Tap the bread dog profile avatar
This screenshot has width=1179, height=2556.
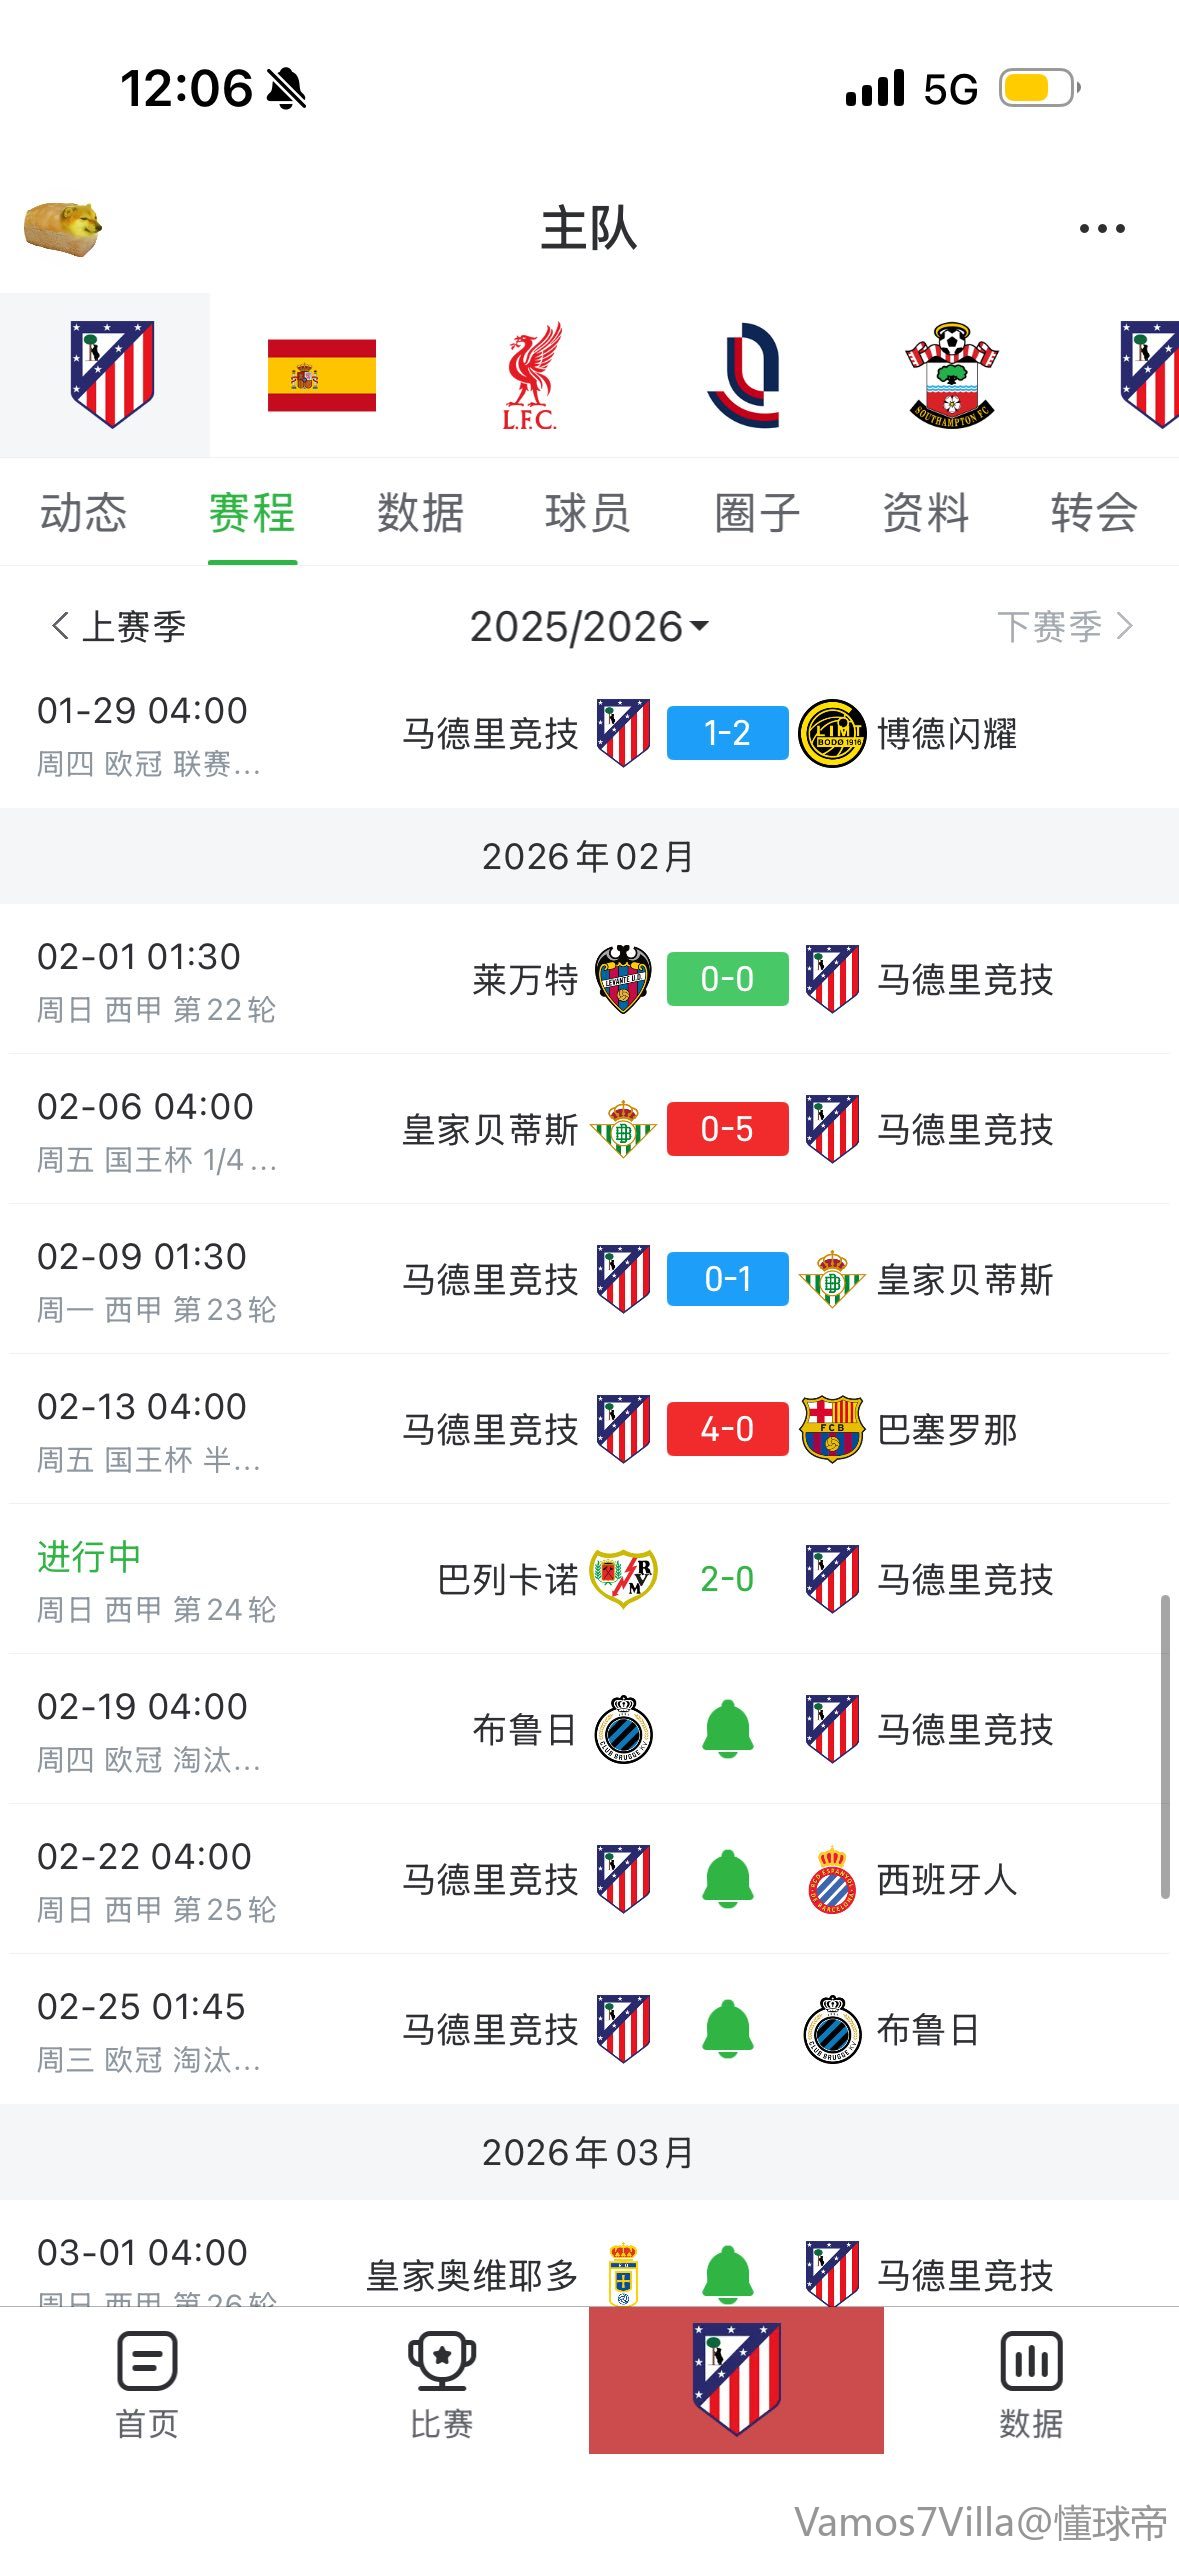[63, 229]
